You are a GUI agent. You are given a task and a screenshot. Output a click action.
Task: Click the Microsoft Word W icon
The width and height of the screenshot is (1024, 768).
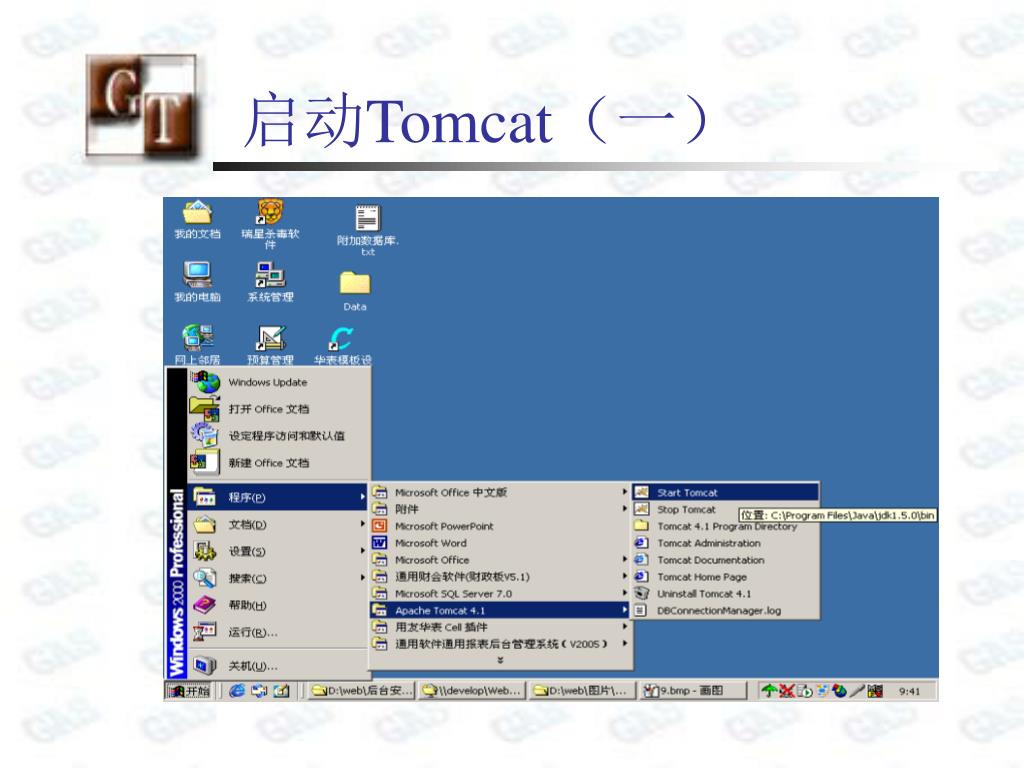pyautogui.click(x=379, y=543)
